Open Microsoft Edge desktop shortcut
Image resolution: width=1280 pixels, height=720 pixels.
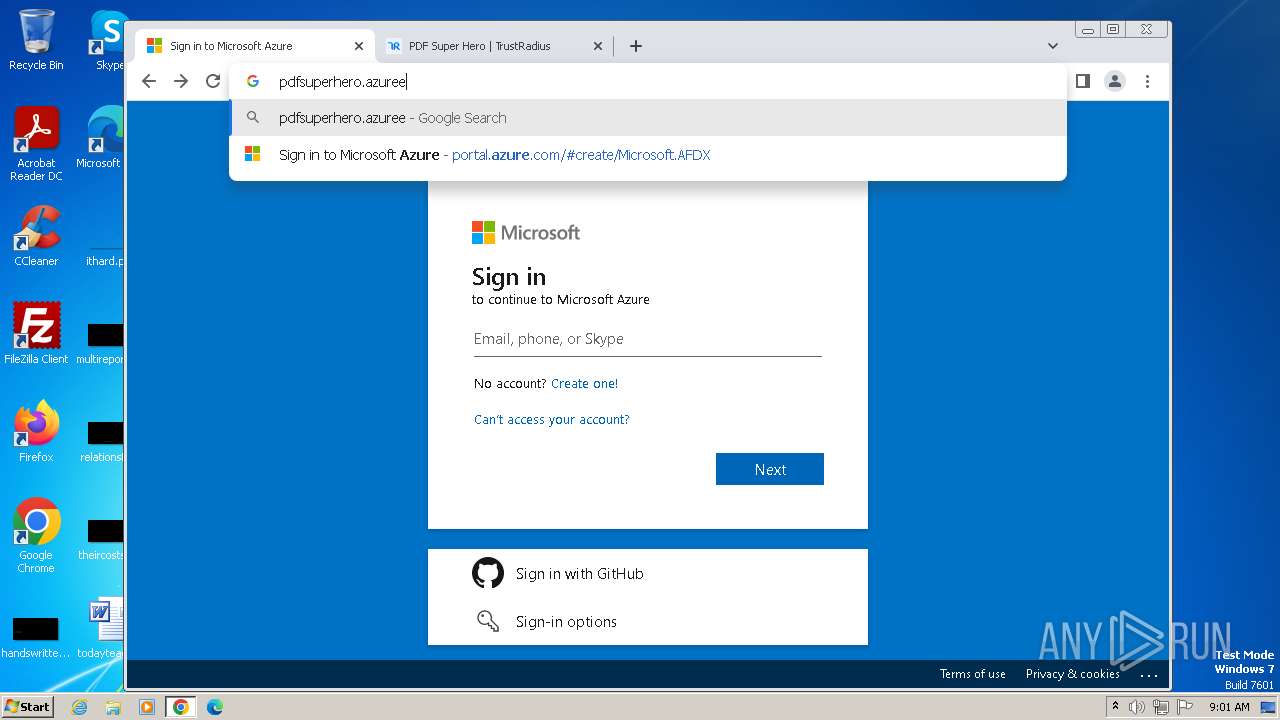pyautogui.click(x=101, y=138)
